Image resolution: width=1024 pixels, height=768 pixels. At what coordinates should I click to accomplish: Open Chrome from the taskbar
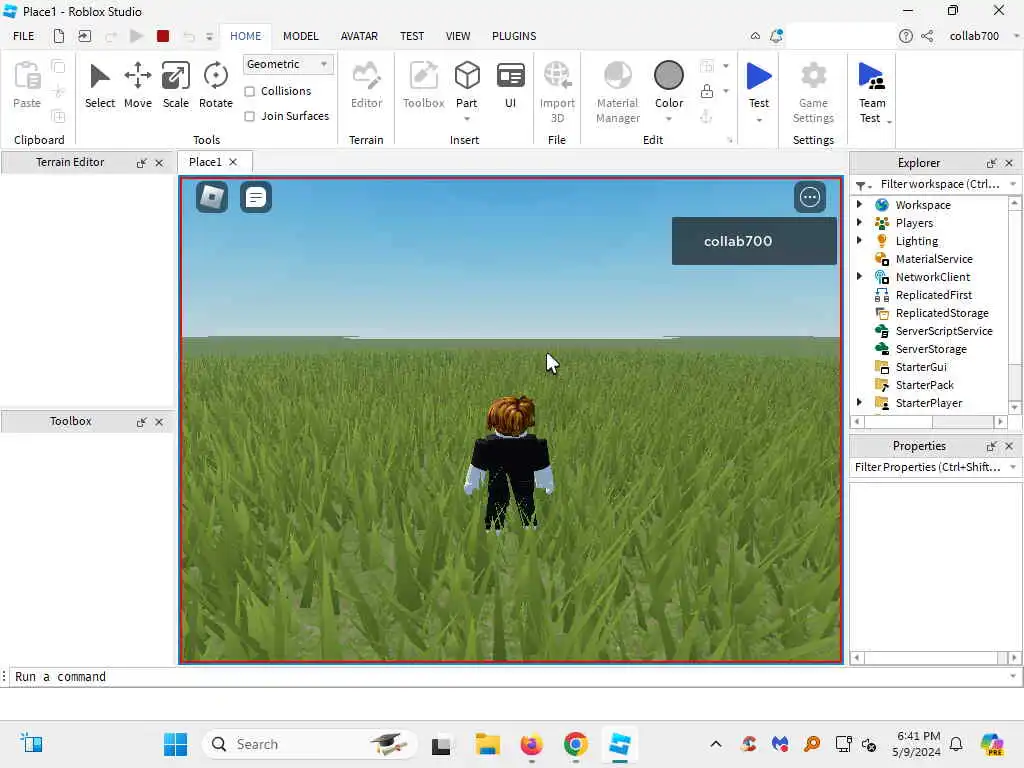[575, 744]
